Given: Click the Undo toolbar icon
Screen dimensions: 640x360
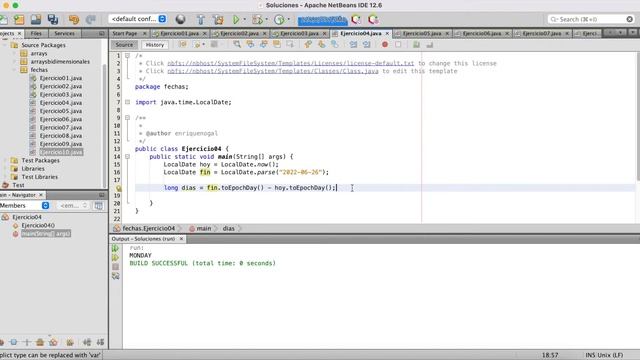Looking at the screenshot, I should pyautogui.click(x=74, y=19).
